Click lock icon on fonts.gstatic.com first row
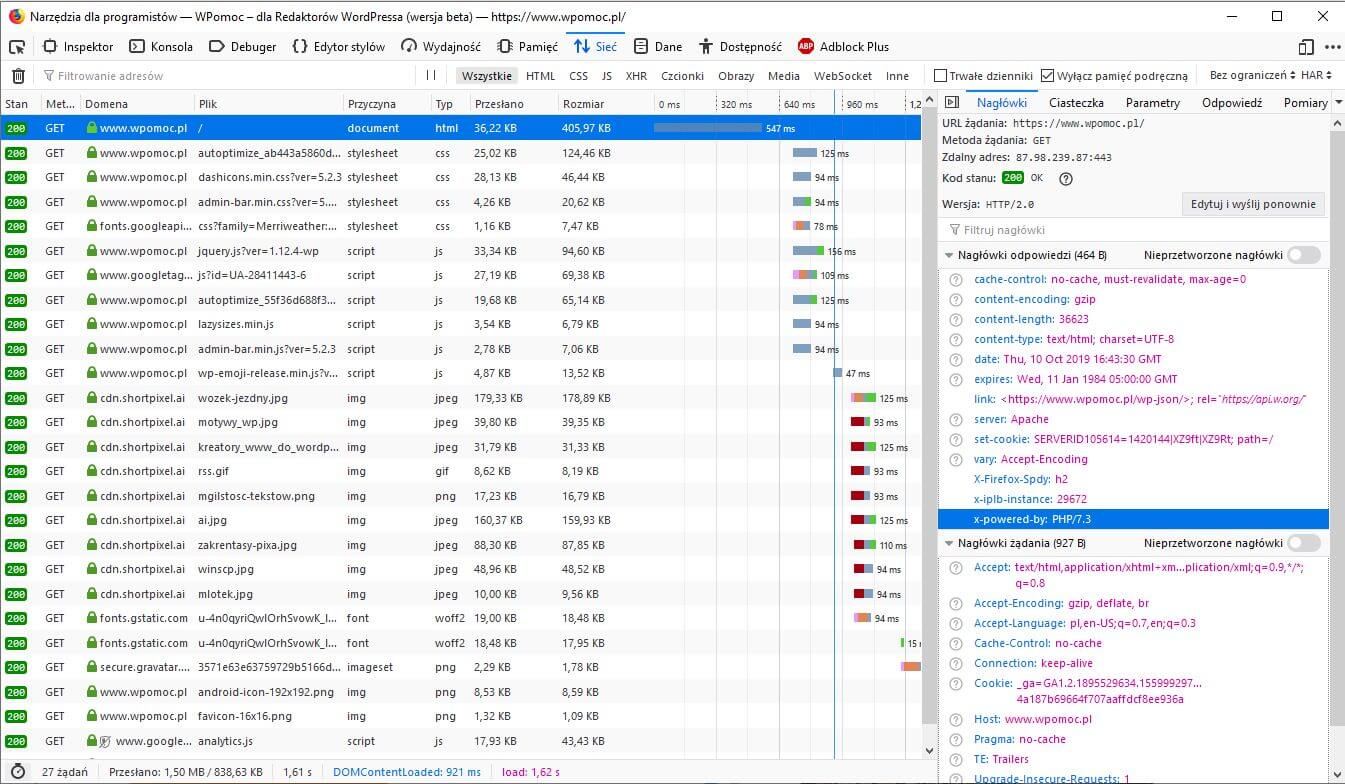The height and width of the screenshot is (784, 1345). pos(92,619)
